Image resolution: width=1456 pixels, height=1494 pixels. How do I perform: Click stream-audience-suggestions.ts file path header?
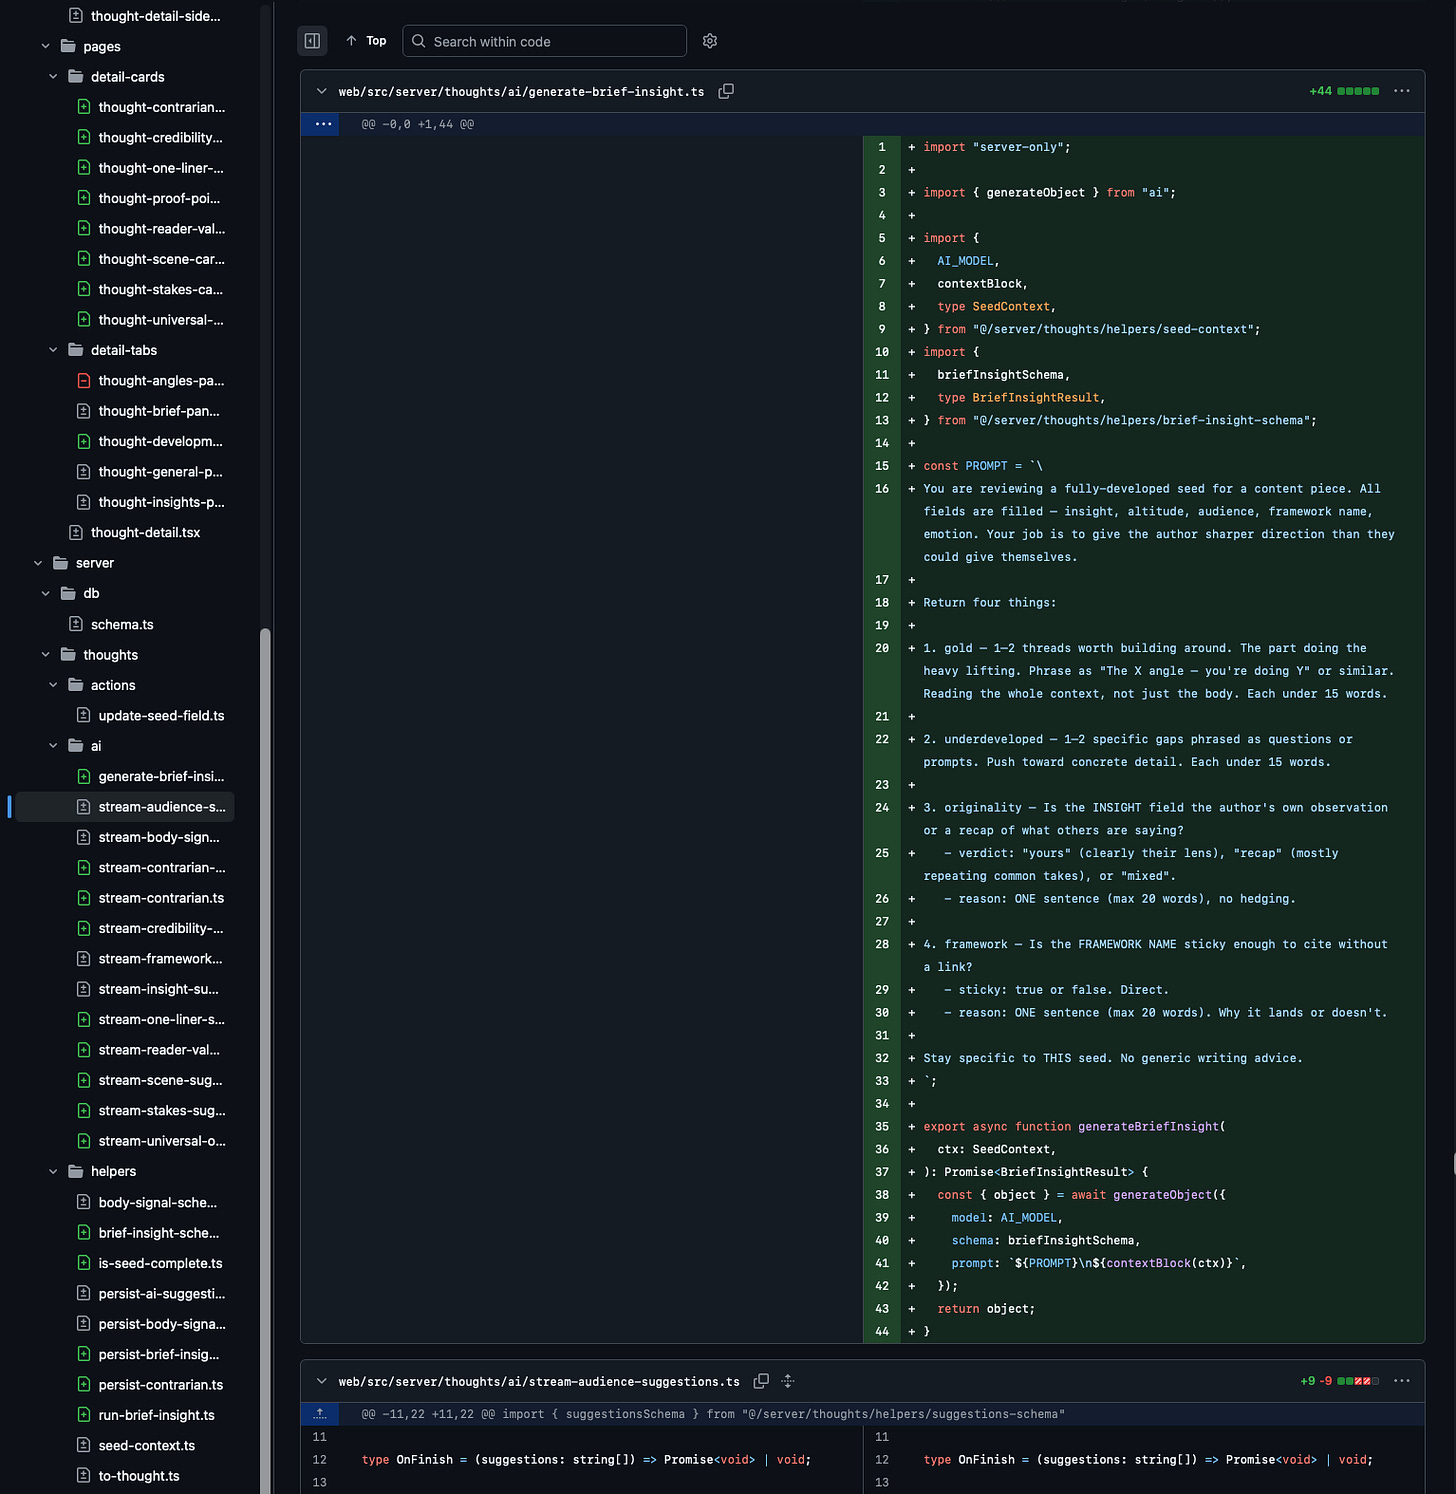tap(539, 1381)
